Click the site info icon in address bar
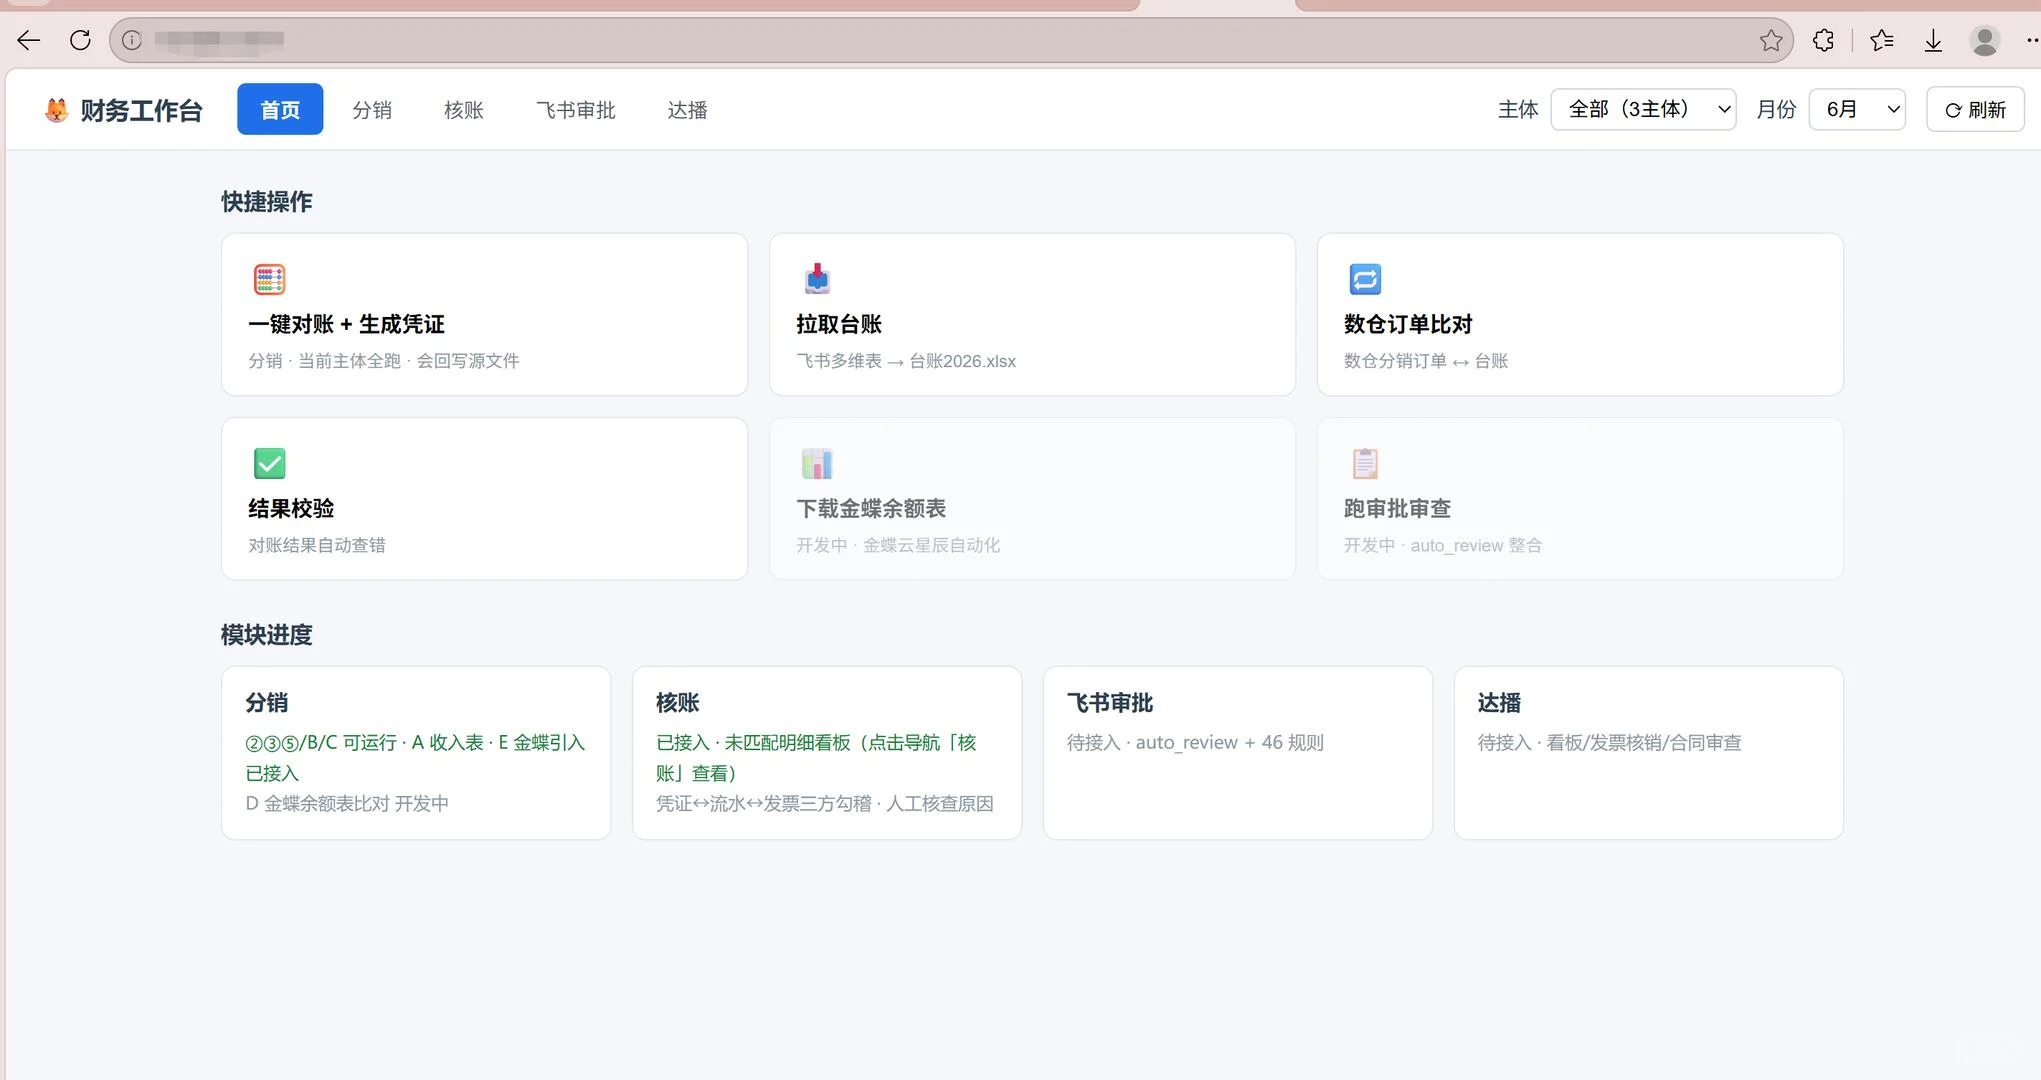Screen dimensions: 2041x1080 coord(131,40)
